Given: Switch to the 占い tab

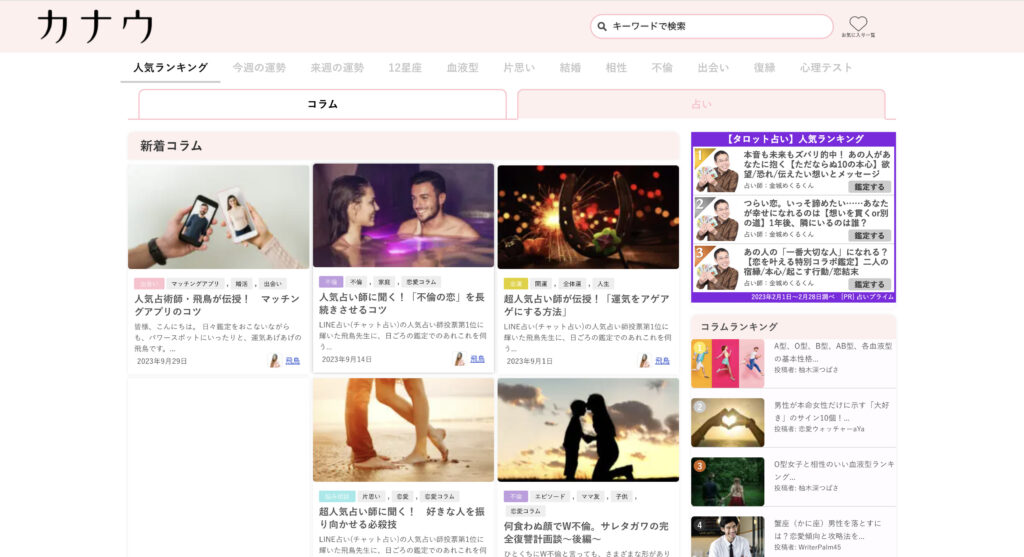Looking at the screenshot, I should pyautogui.click(x=701, y=104).
